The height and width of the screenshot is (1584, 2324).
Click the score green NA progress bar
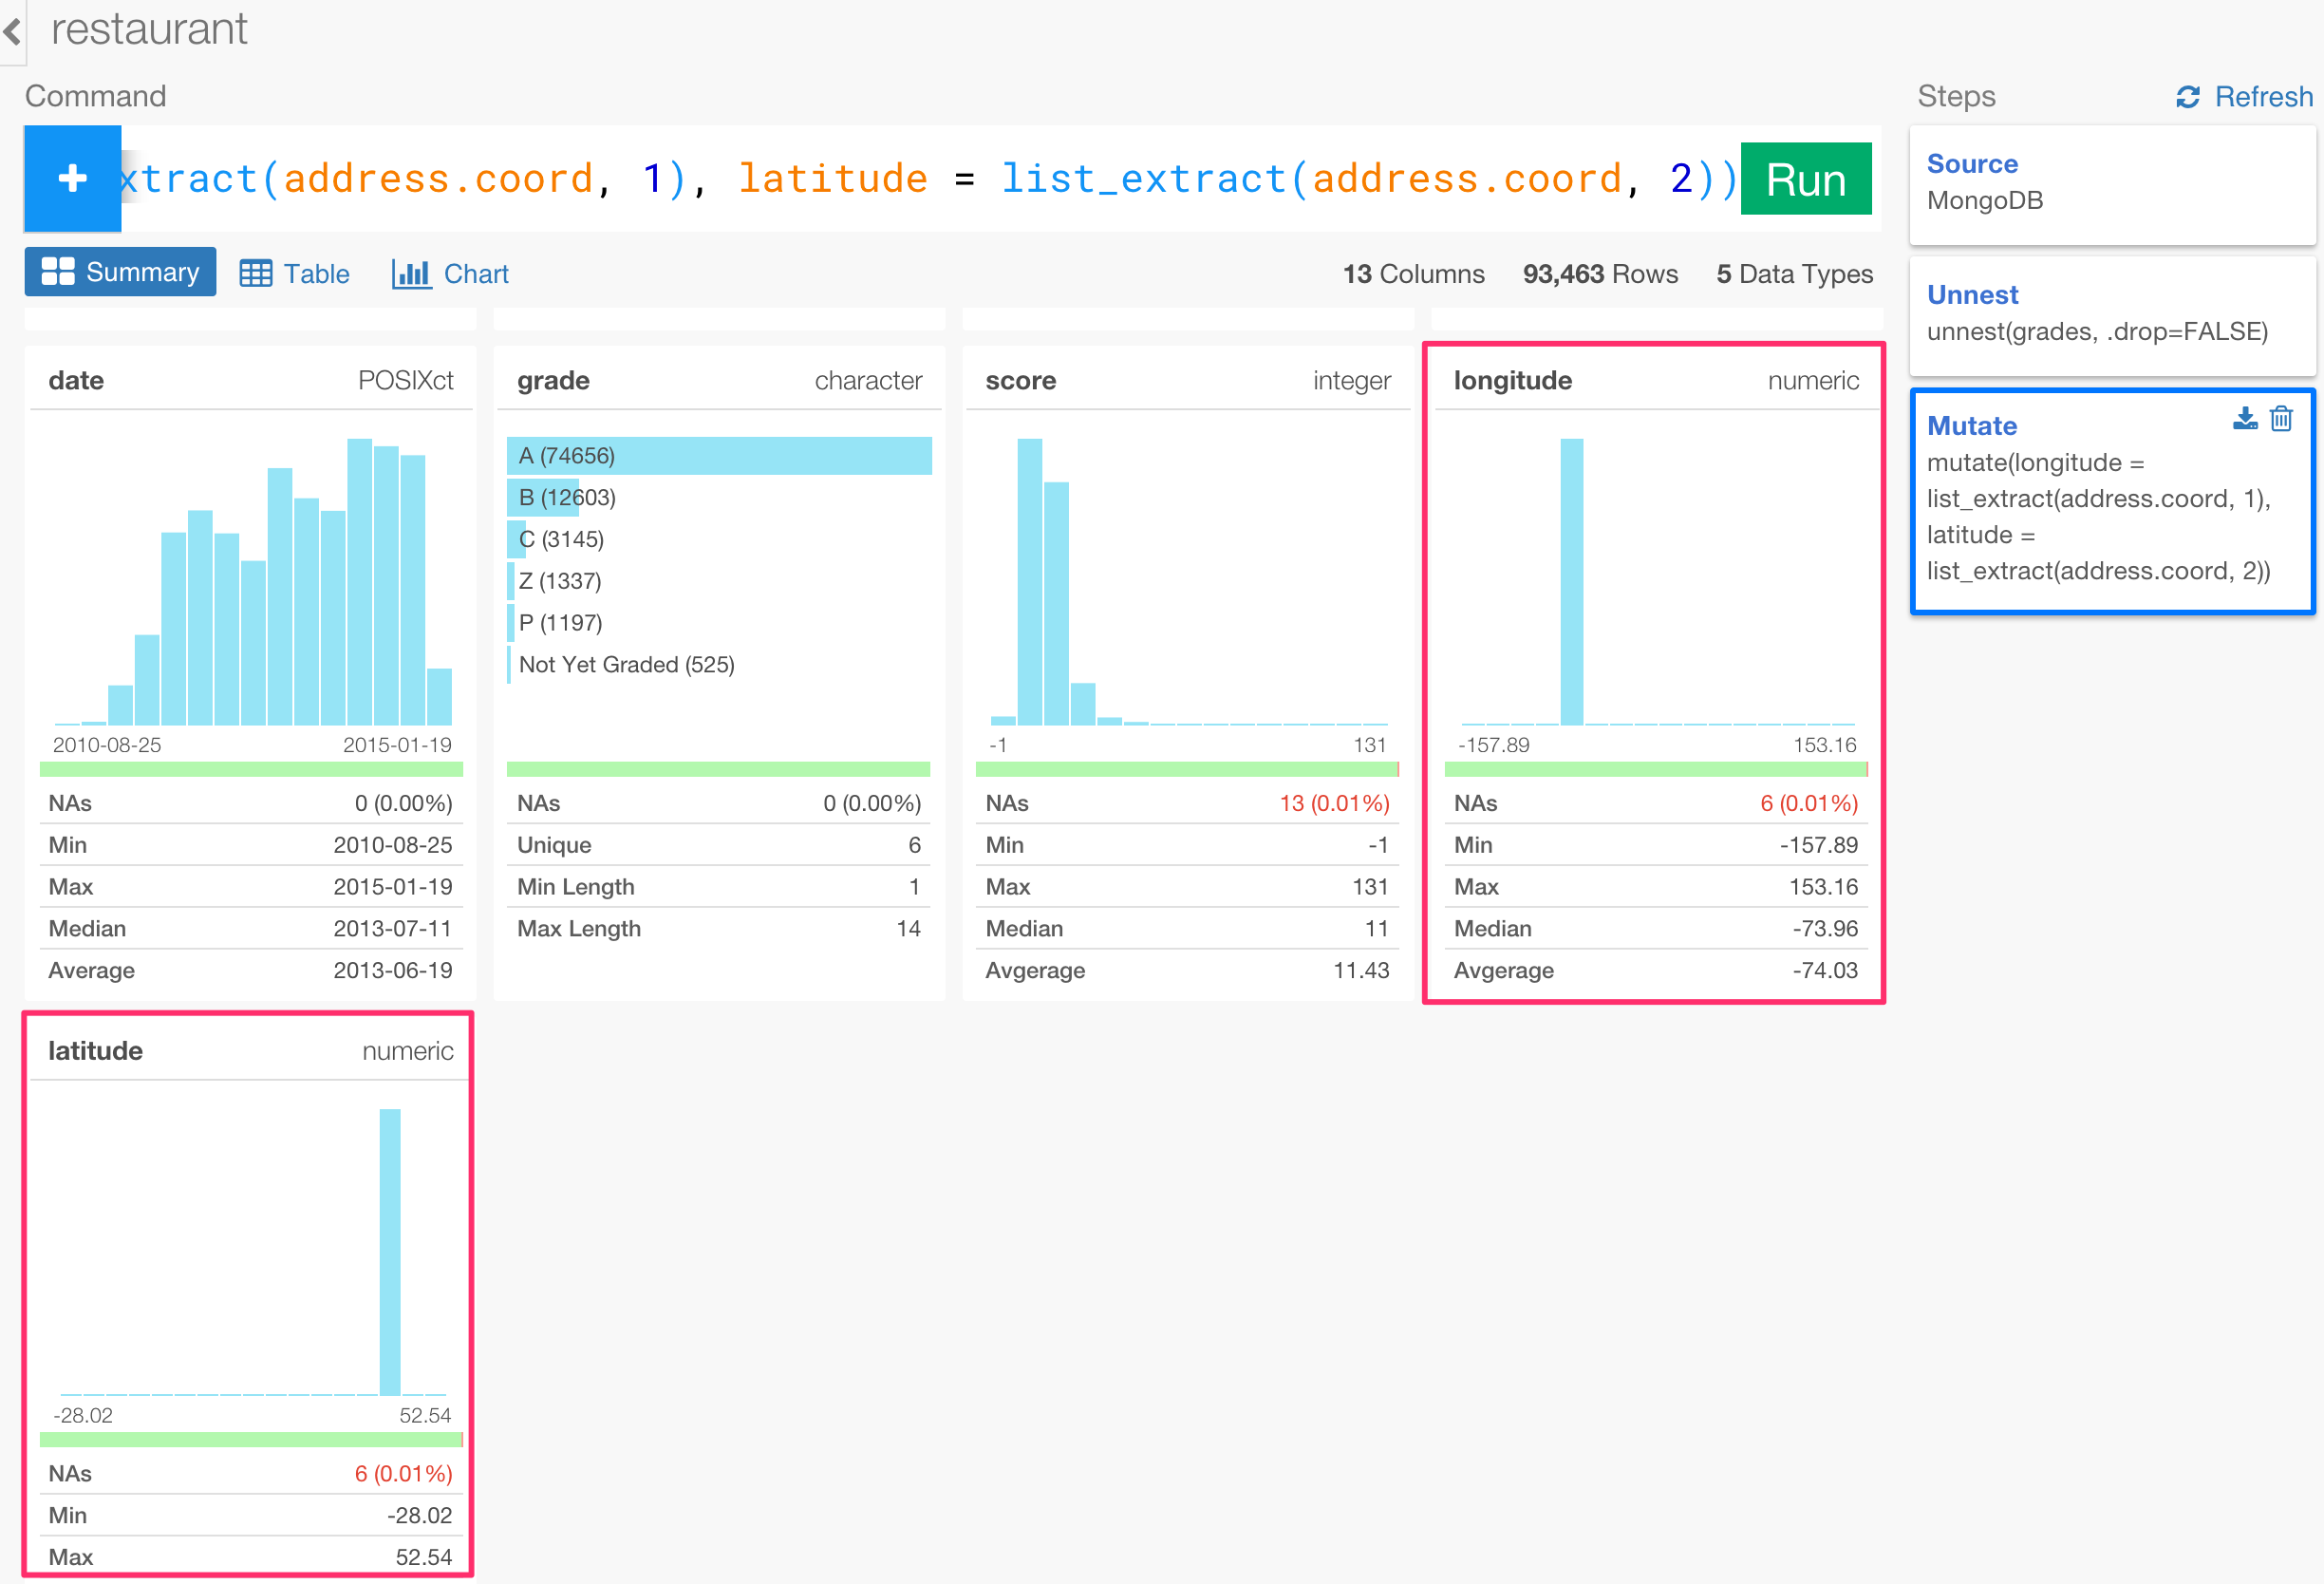pyautogui.click(x=1186, y=769)
